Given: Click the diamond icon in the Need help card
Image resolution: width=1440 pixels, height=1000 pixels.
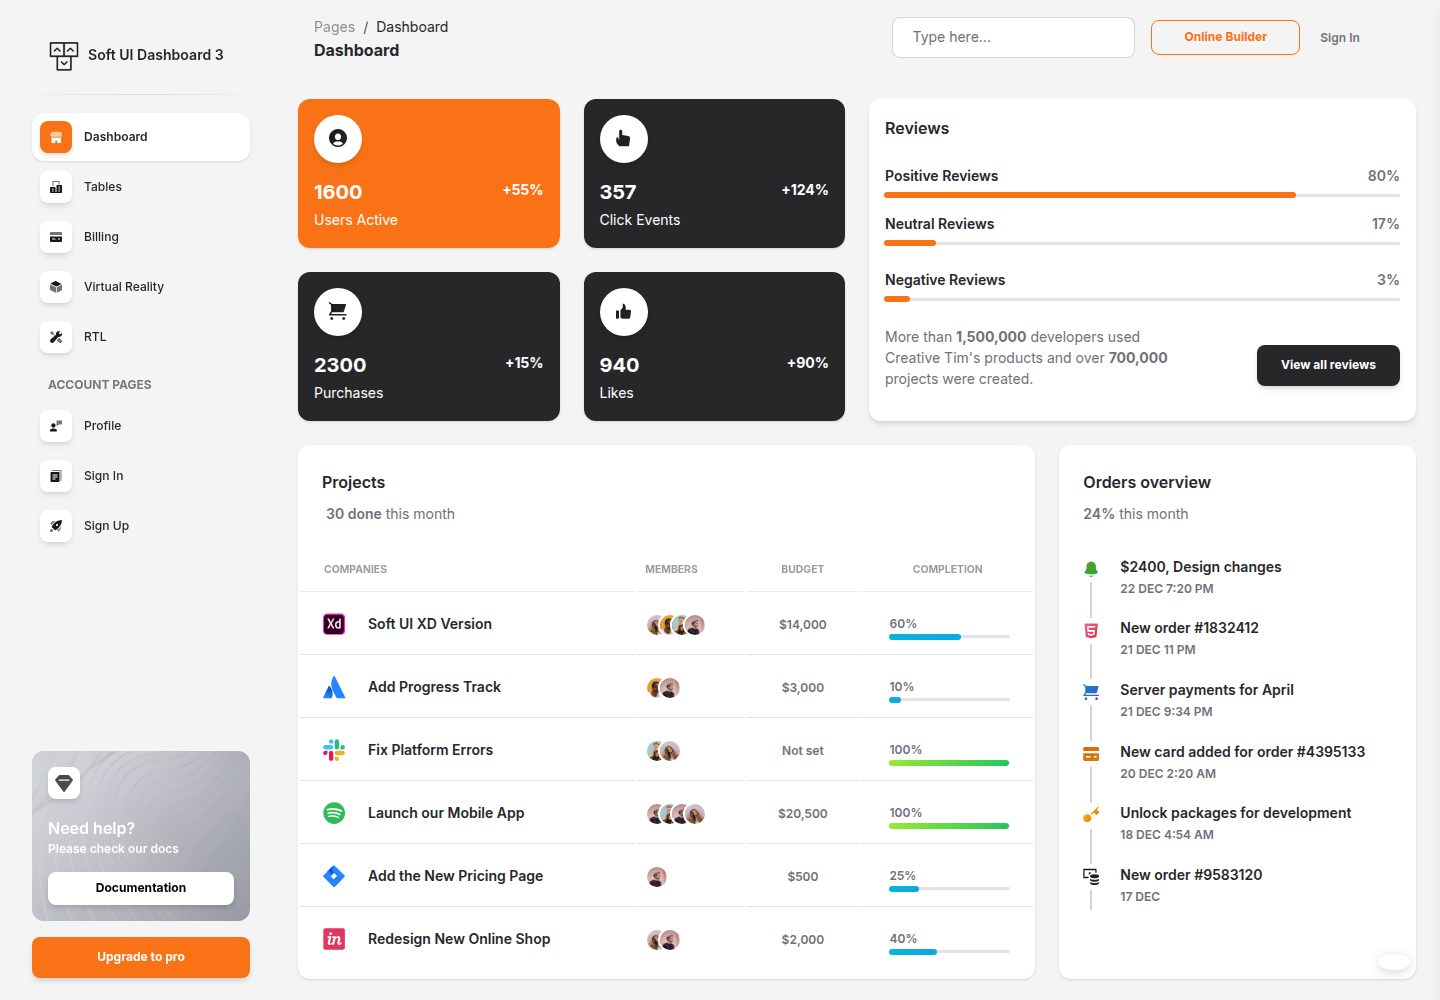Looking at the screenshot, I should pos(64,783).
